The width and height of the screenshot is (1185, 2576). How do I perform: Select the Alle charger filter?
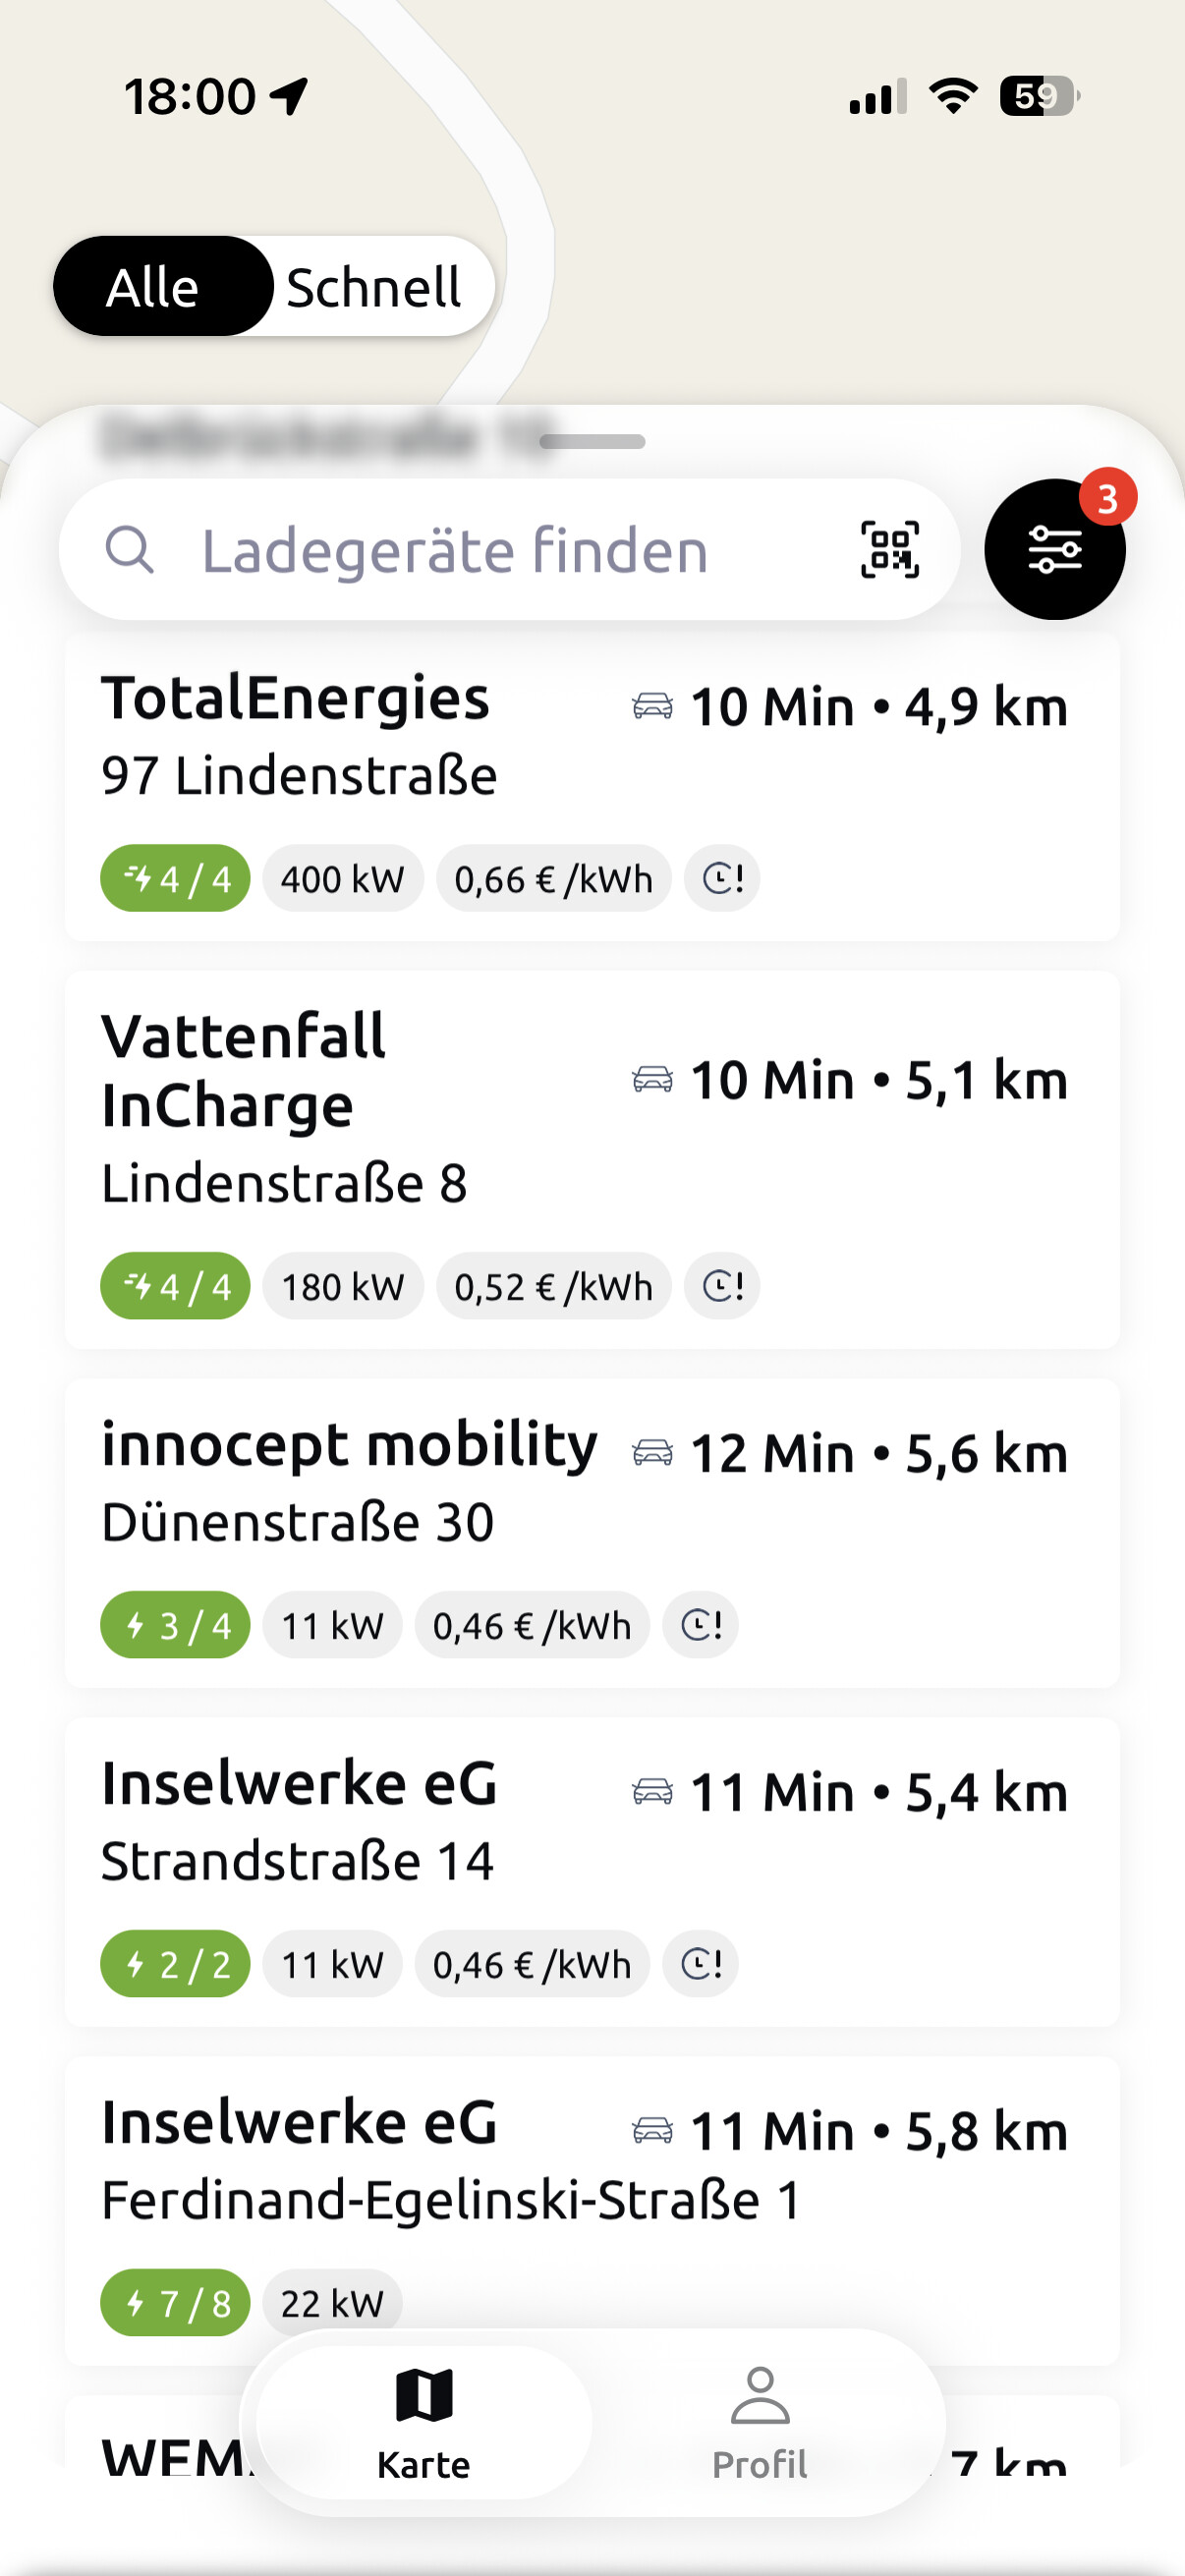pos(153,287)
